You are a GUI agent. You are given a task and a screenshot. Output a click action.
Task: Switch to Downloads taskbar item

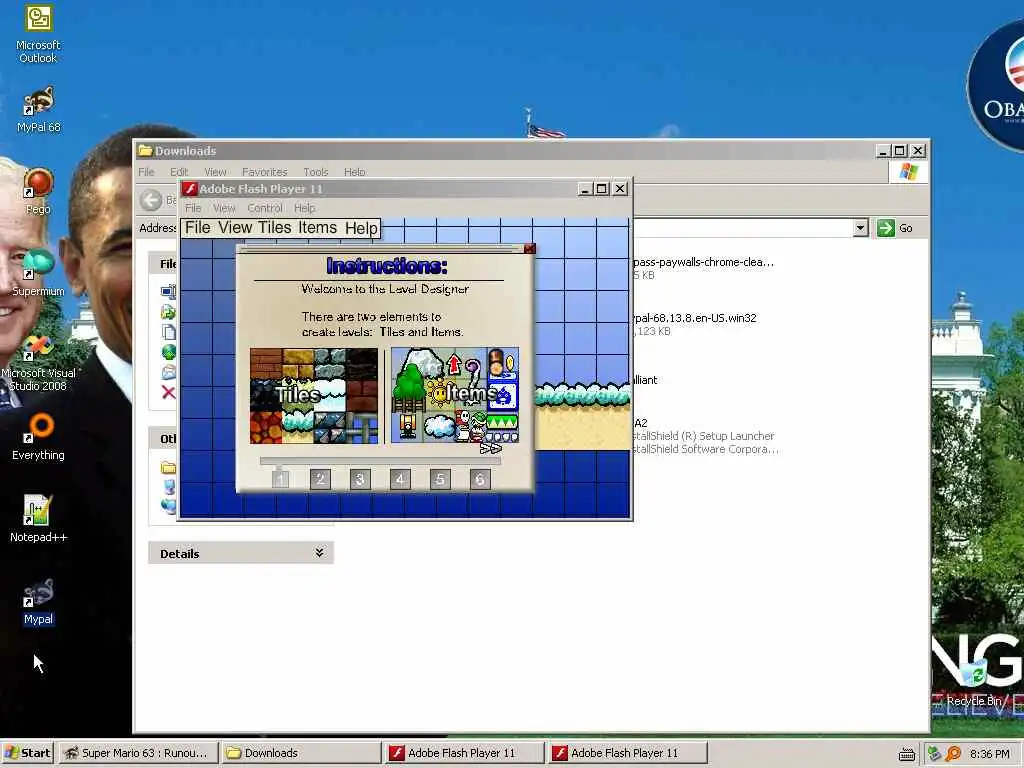[300, 753]
